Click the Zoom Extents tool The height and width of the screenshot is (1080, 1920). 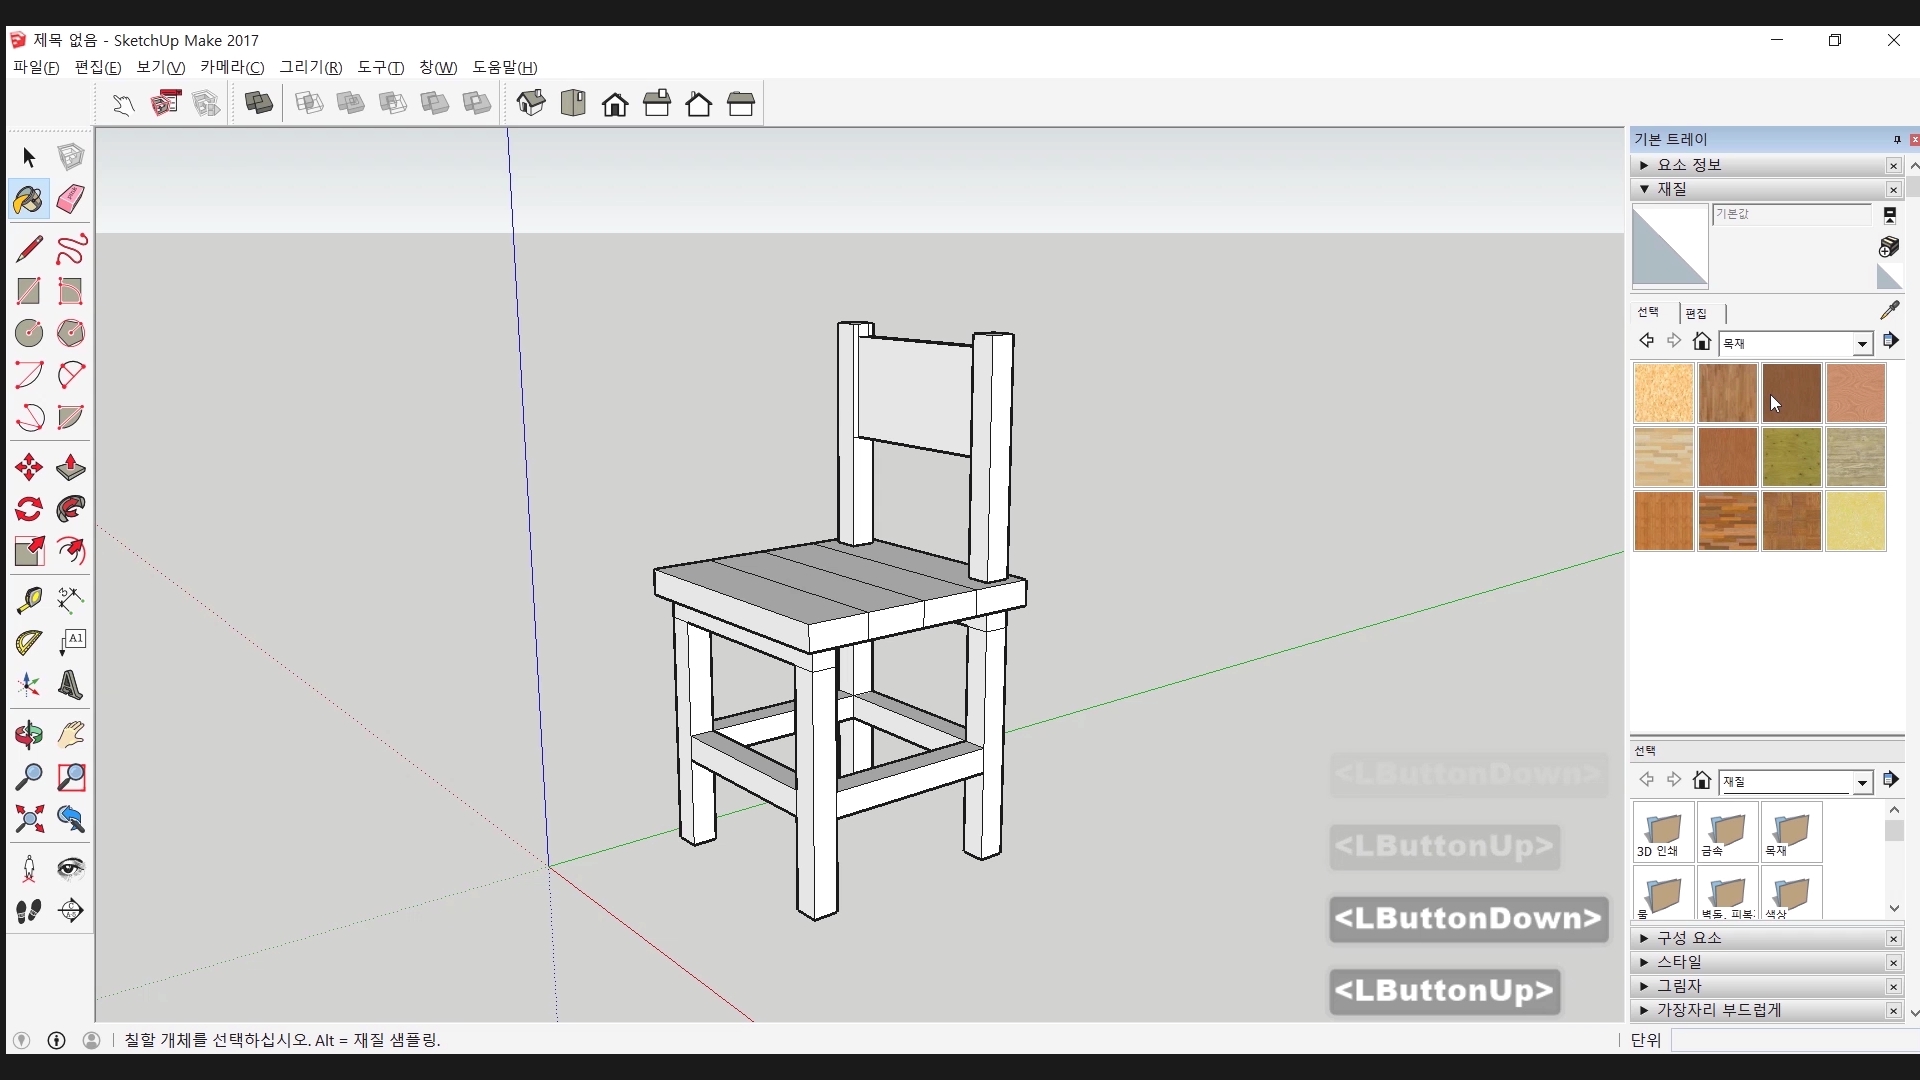pyautogui.click(x=29, y=820)
